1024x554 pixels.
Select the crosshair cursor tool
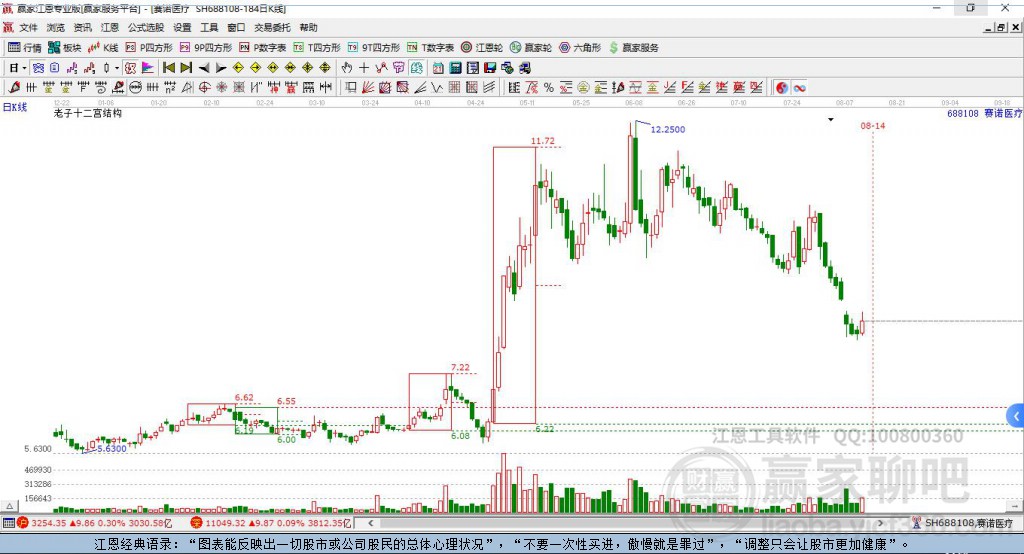(x=364, y=68)
